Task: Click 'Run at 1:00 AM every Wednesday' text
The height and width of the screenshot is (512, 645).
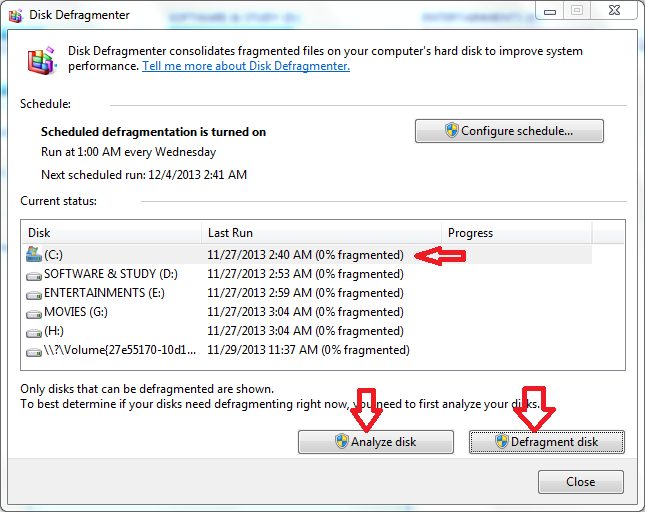Action: point(128,152)
